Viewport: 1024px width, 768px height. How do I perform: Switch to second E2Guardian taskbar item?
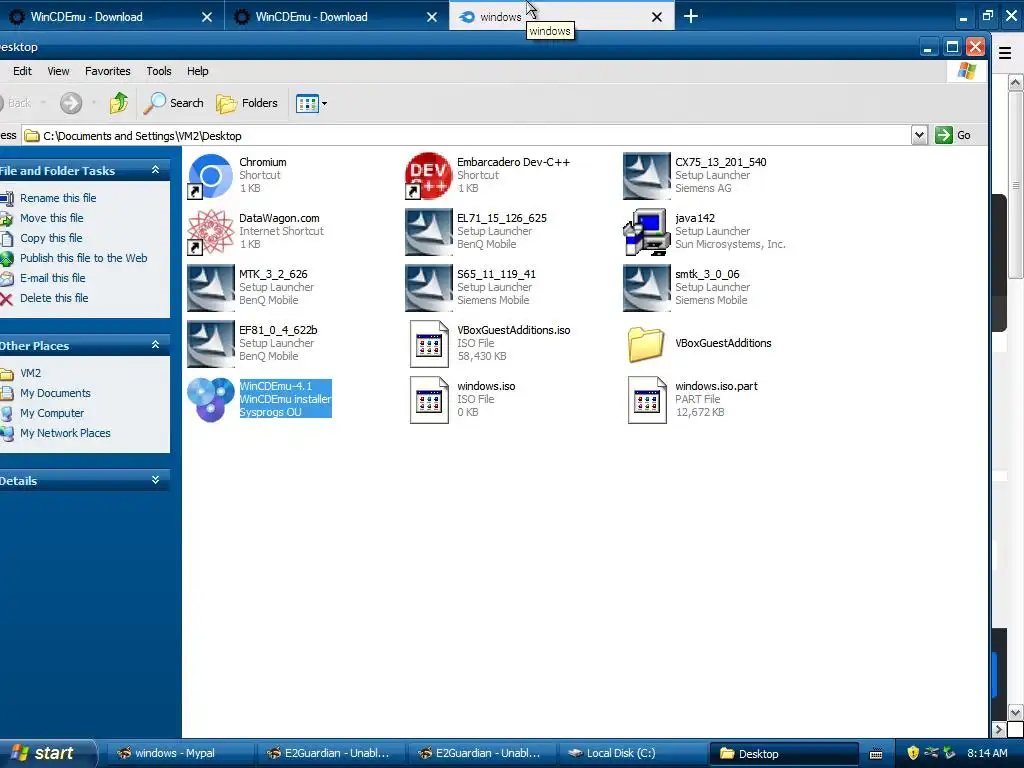pos(481,754)
